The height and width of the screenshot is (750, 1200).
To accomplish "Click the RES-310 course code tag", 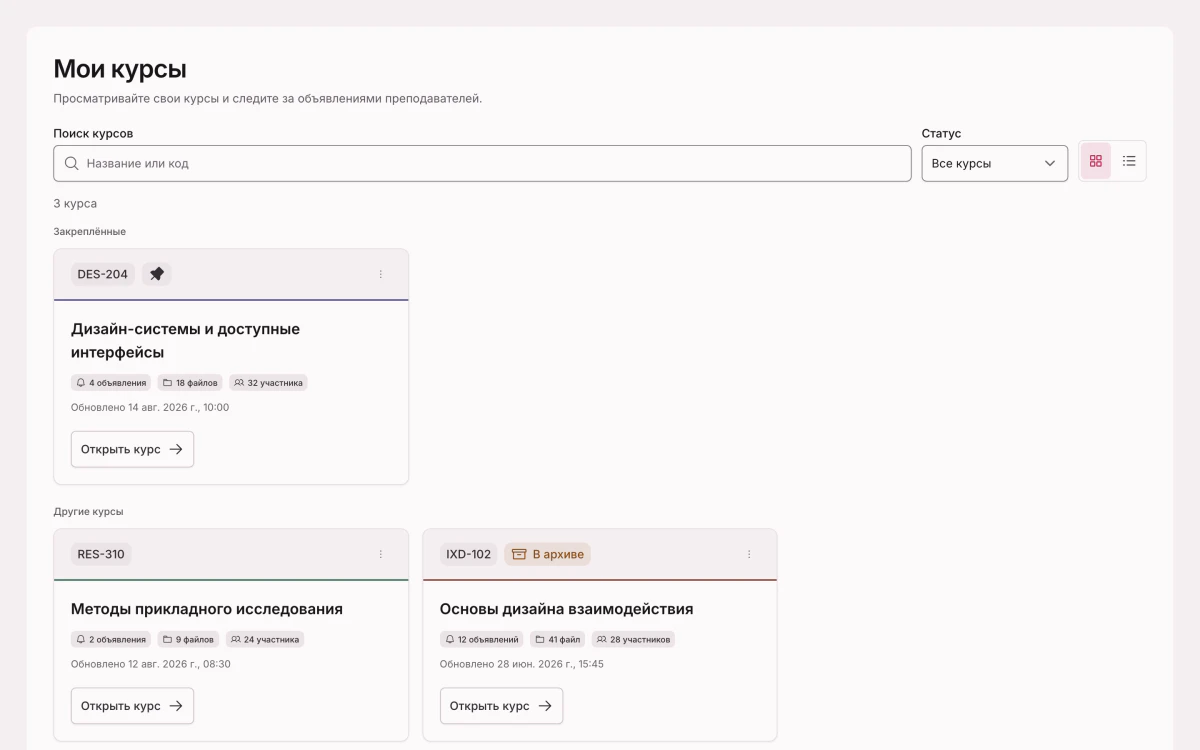I will click(101, 554).
